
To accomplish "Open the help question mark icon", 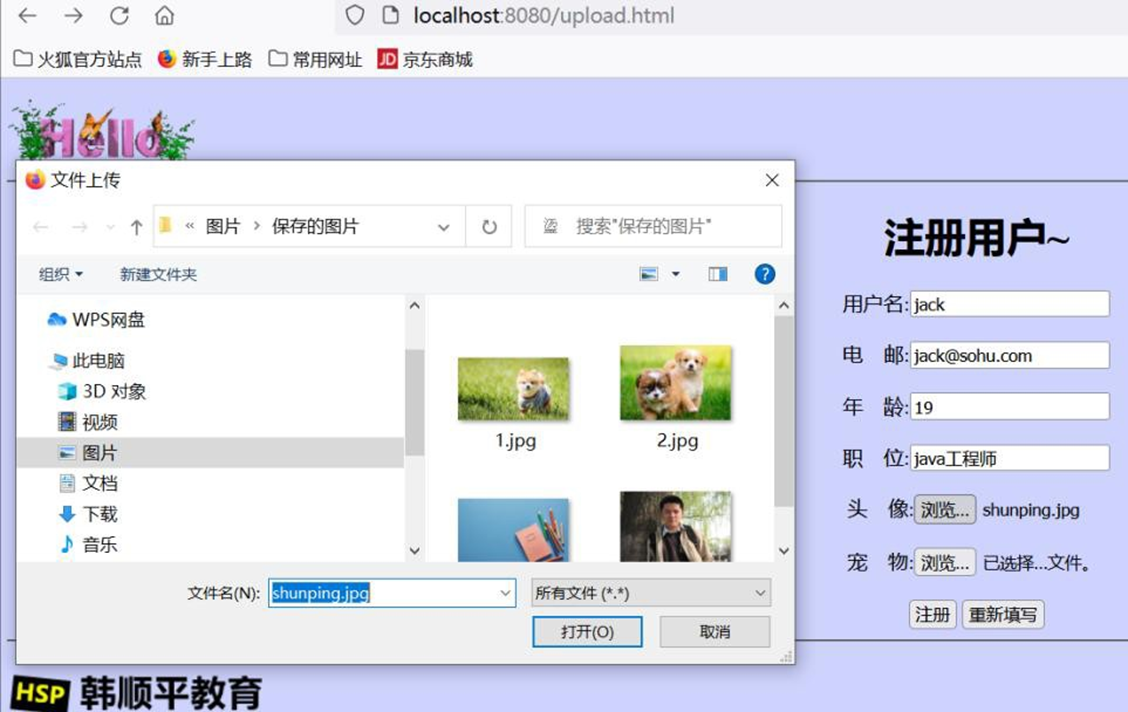I will click(x=765, y=274).
